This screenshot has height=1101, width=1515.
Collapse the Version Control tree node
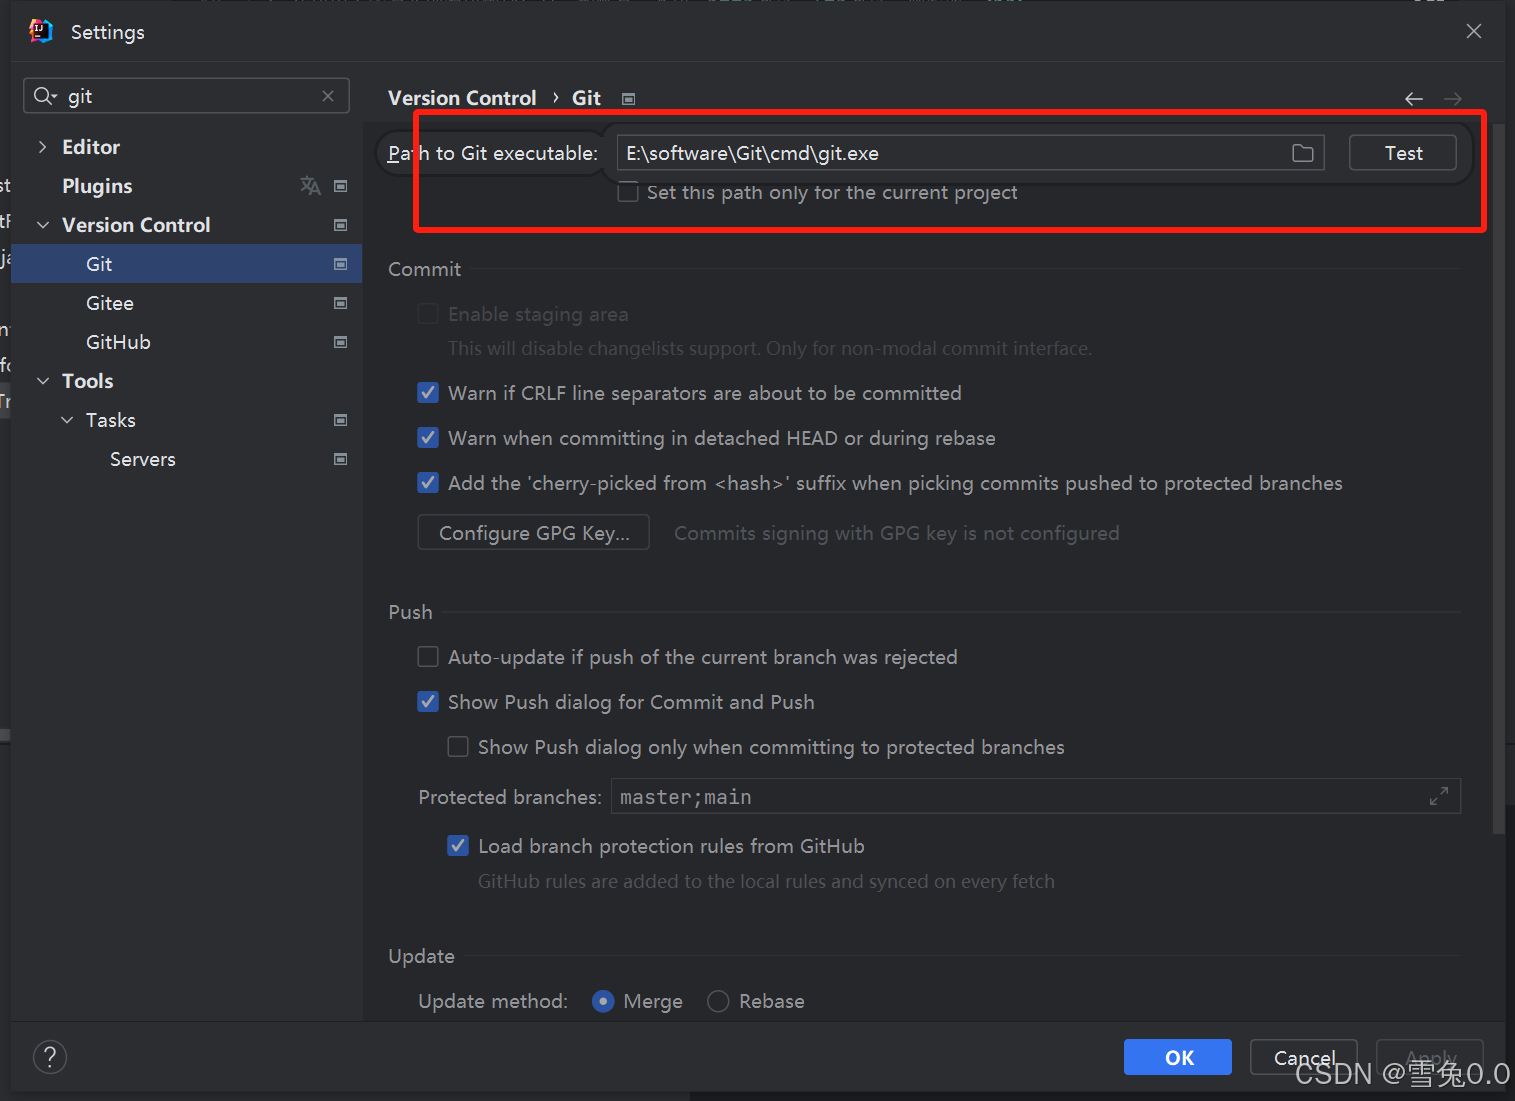43,225
